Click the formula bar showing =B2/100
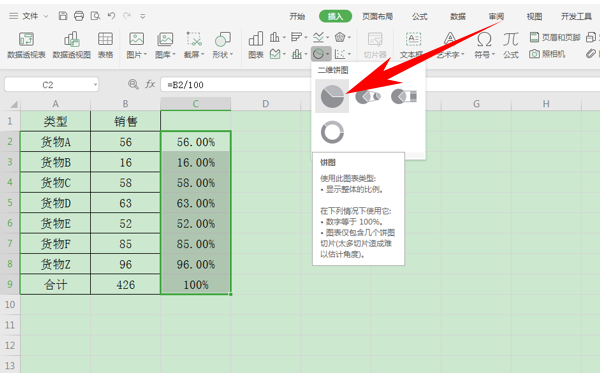The height and width of the screenshot is (376, 600). [380, 85]
